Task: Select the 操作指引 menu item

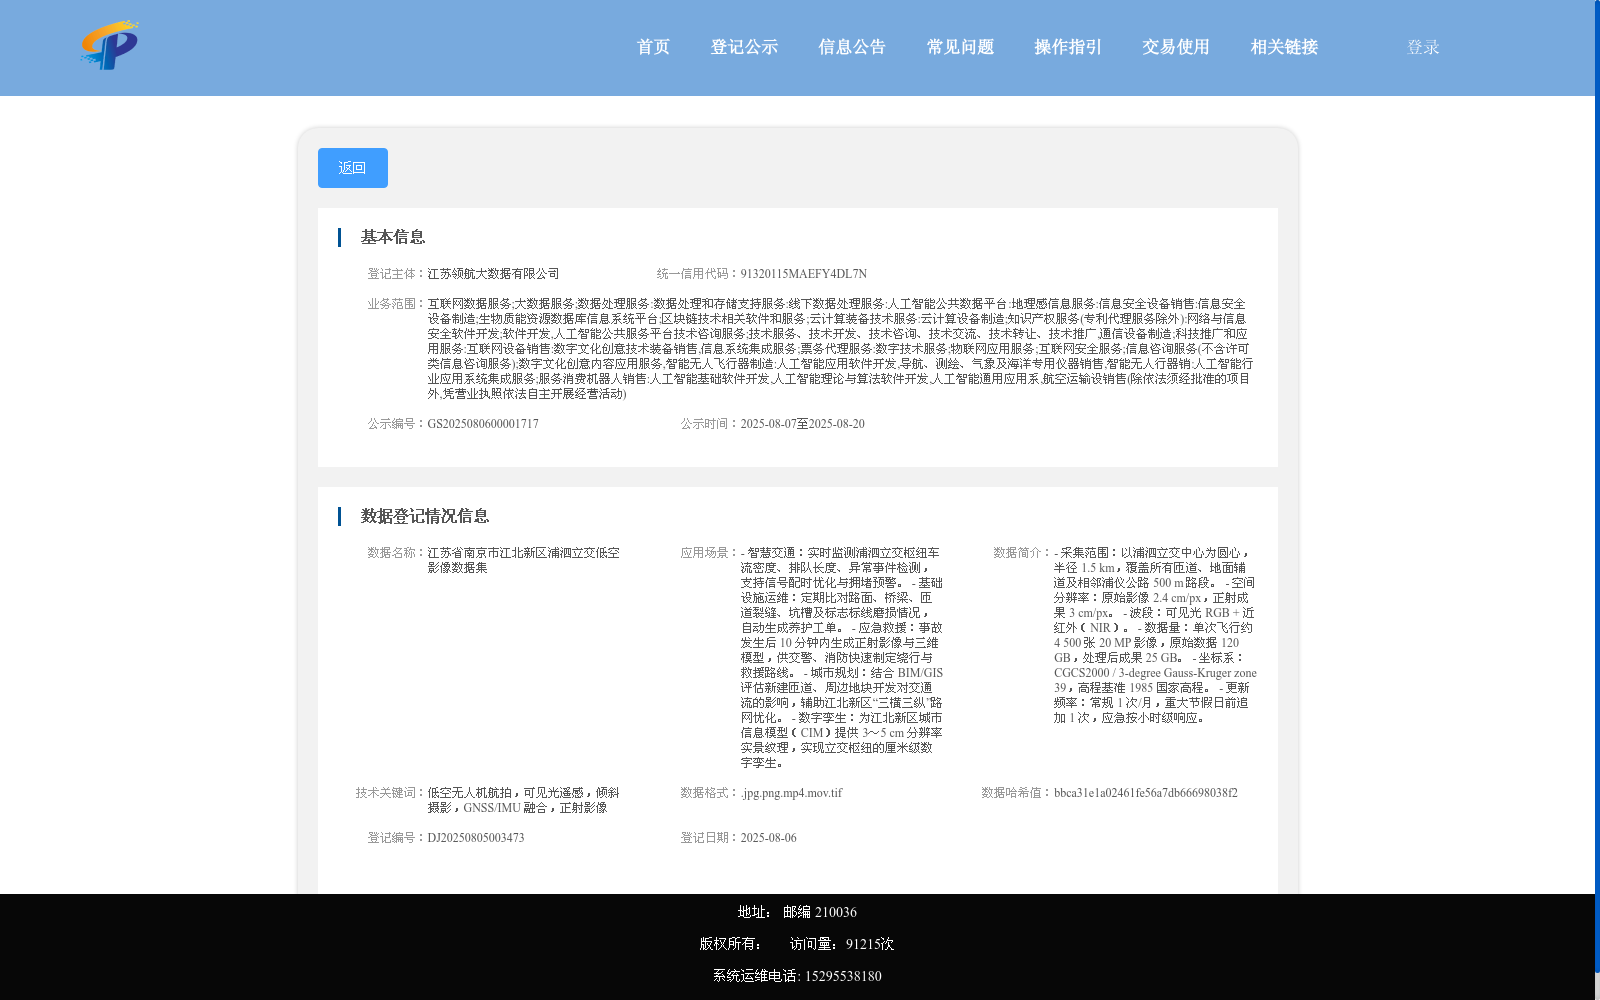Action: tap(1068, 47)
